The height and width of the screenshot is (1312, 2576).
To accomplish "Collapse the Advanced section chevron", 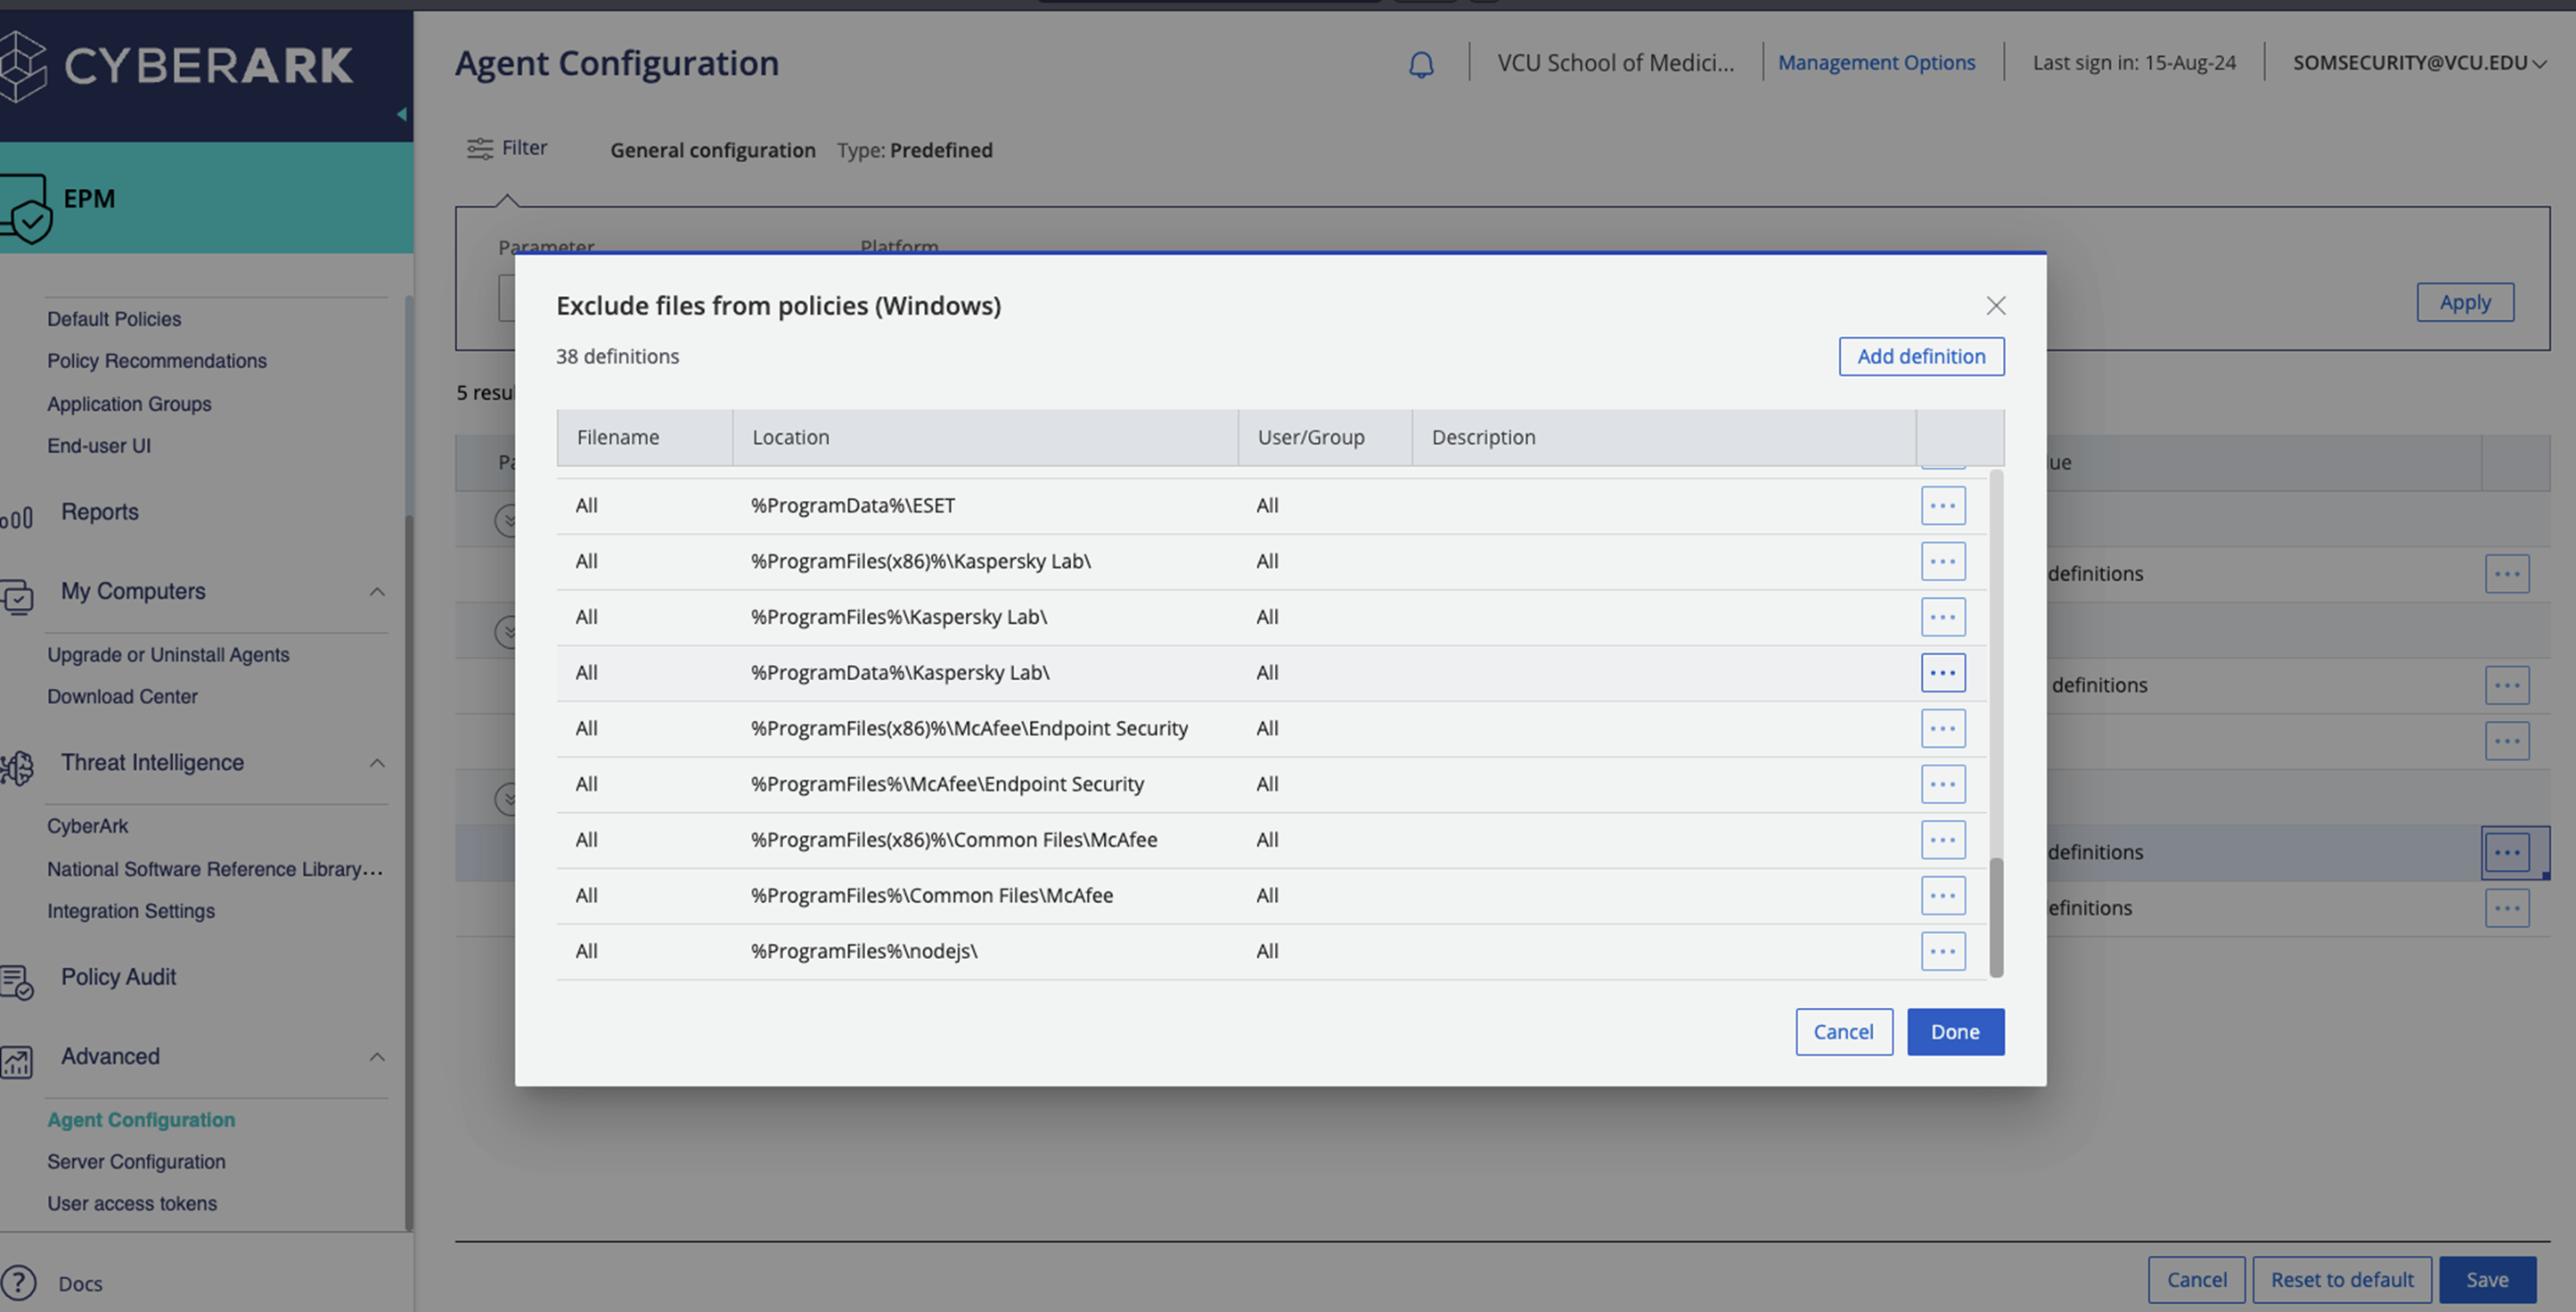I will (377, 1057).
